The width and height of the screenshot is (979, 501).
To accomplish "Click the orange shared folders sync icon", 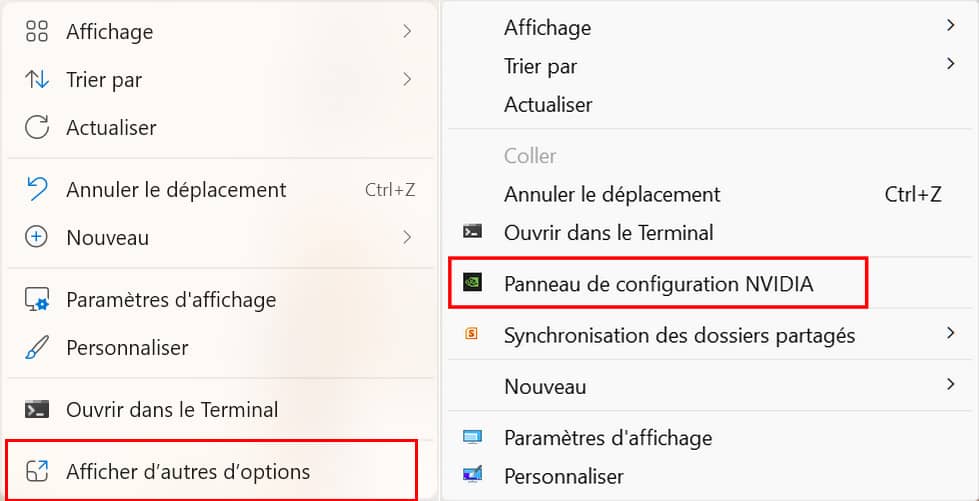I will point(472,335).
